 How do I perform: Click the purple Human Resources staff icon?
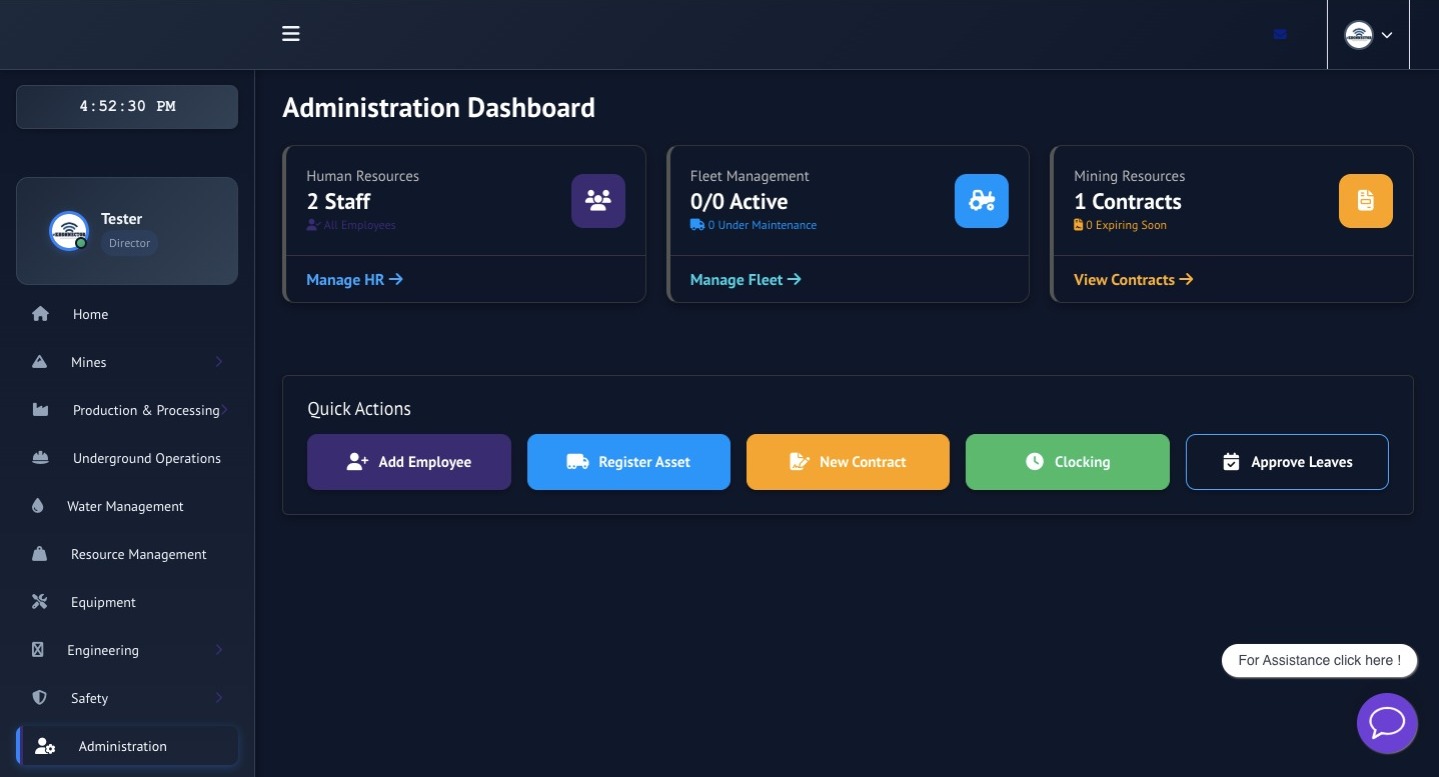point(597,200)
